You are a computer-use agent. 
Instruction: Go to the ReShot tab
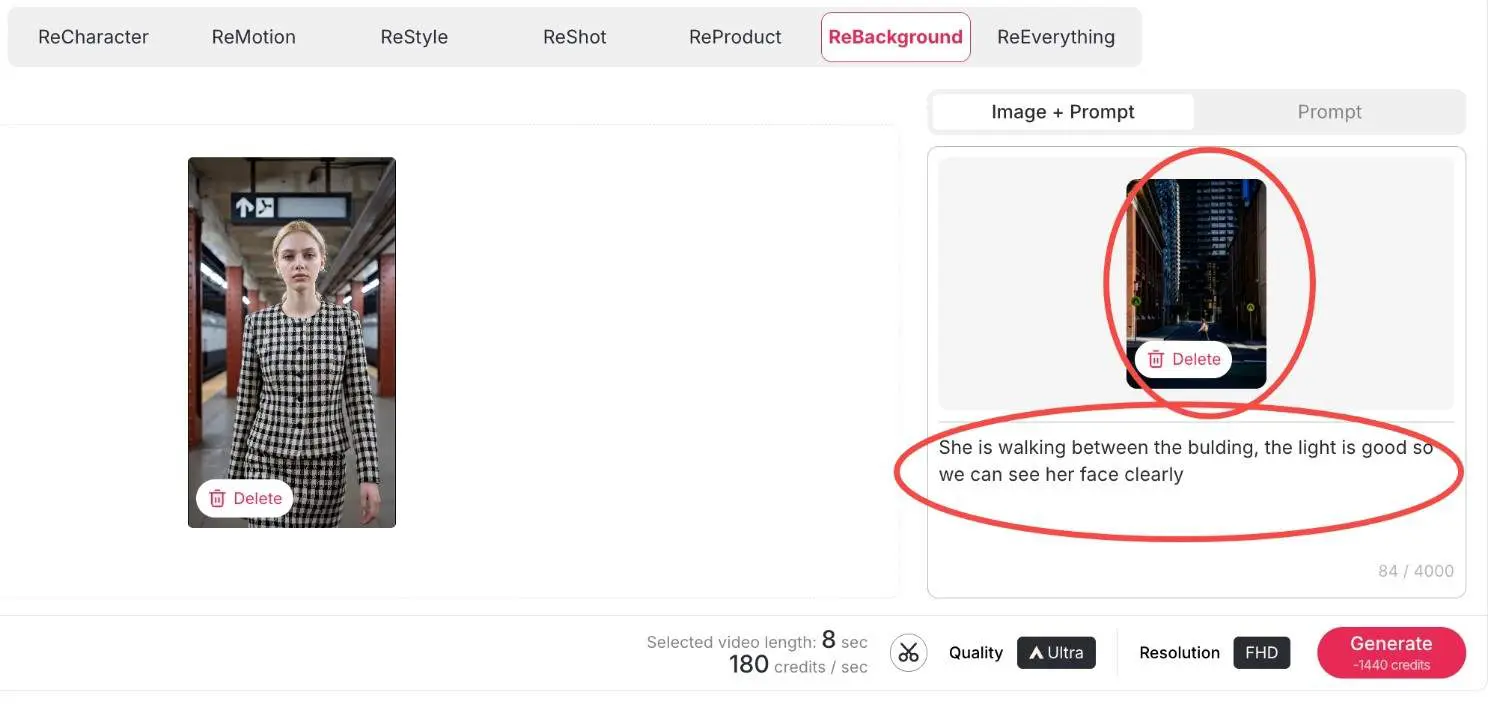point(575,37)
